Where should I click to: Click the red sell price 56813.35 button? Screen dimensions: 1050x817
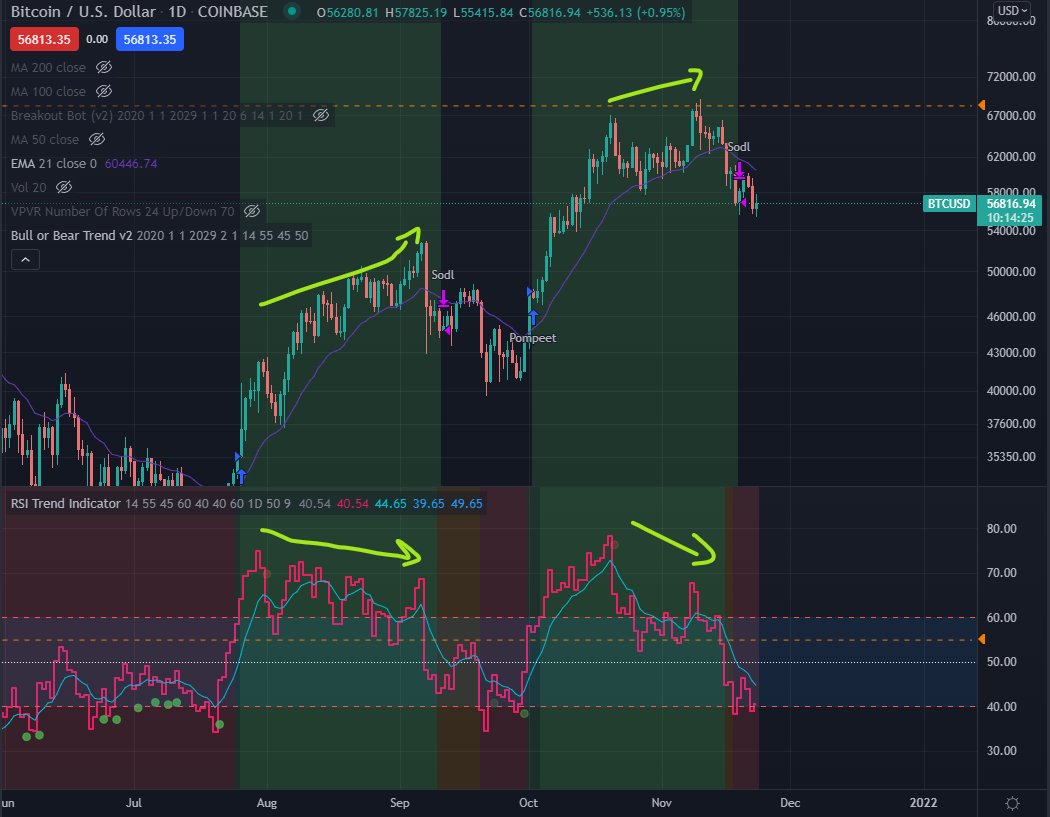(x=44, y=40)
